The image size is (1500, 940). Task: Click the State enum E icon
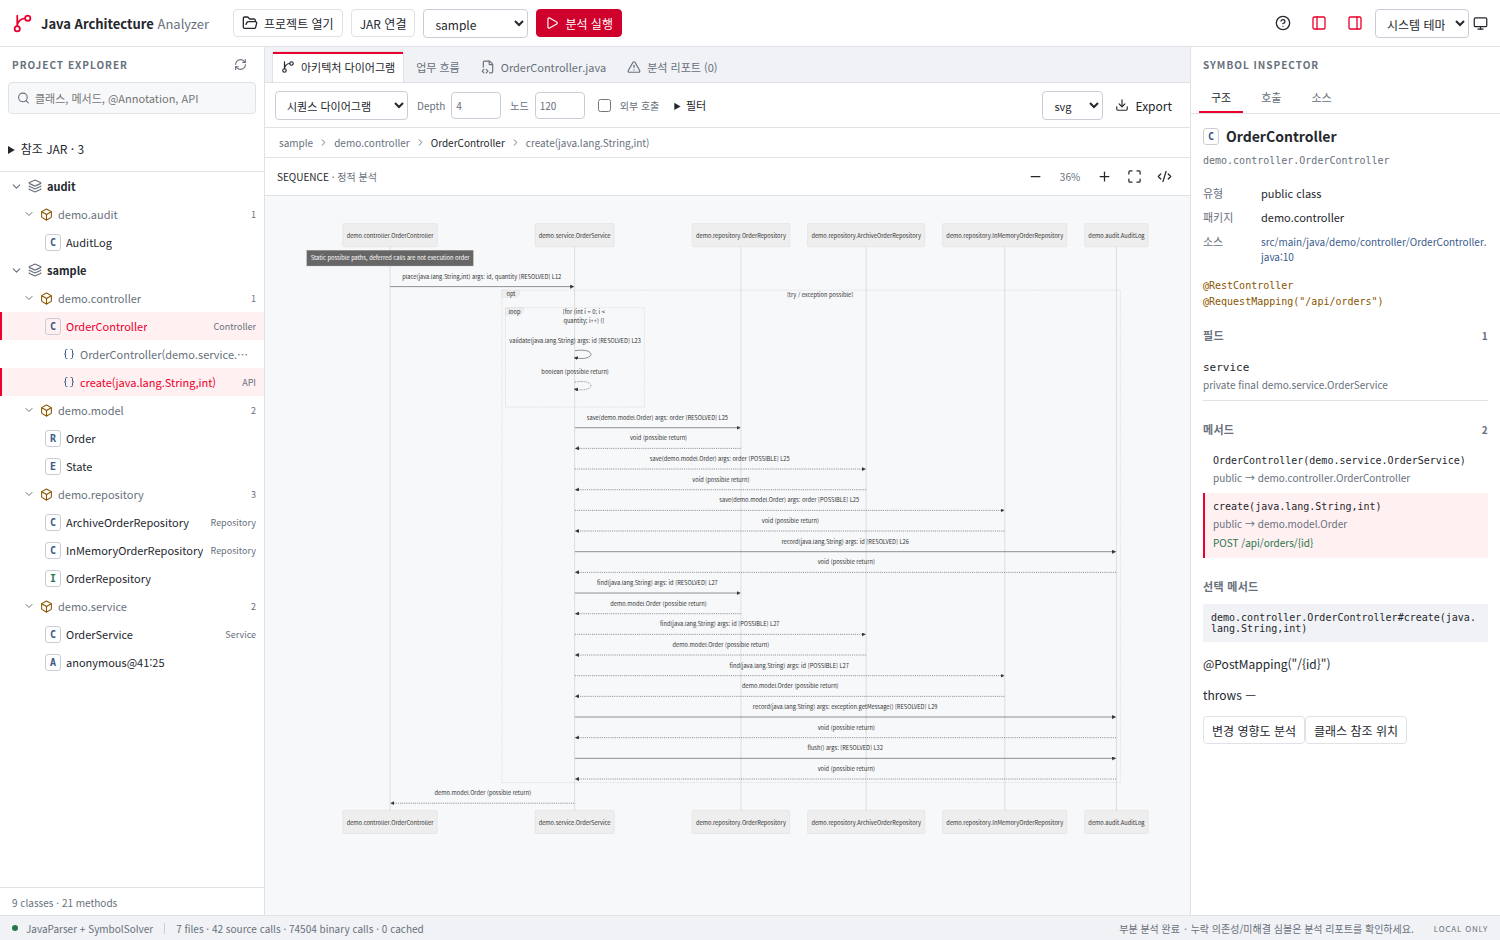pyautogui.click(x=53, y=466)
